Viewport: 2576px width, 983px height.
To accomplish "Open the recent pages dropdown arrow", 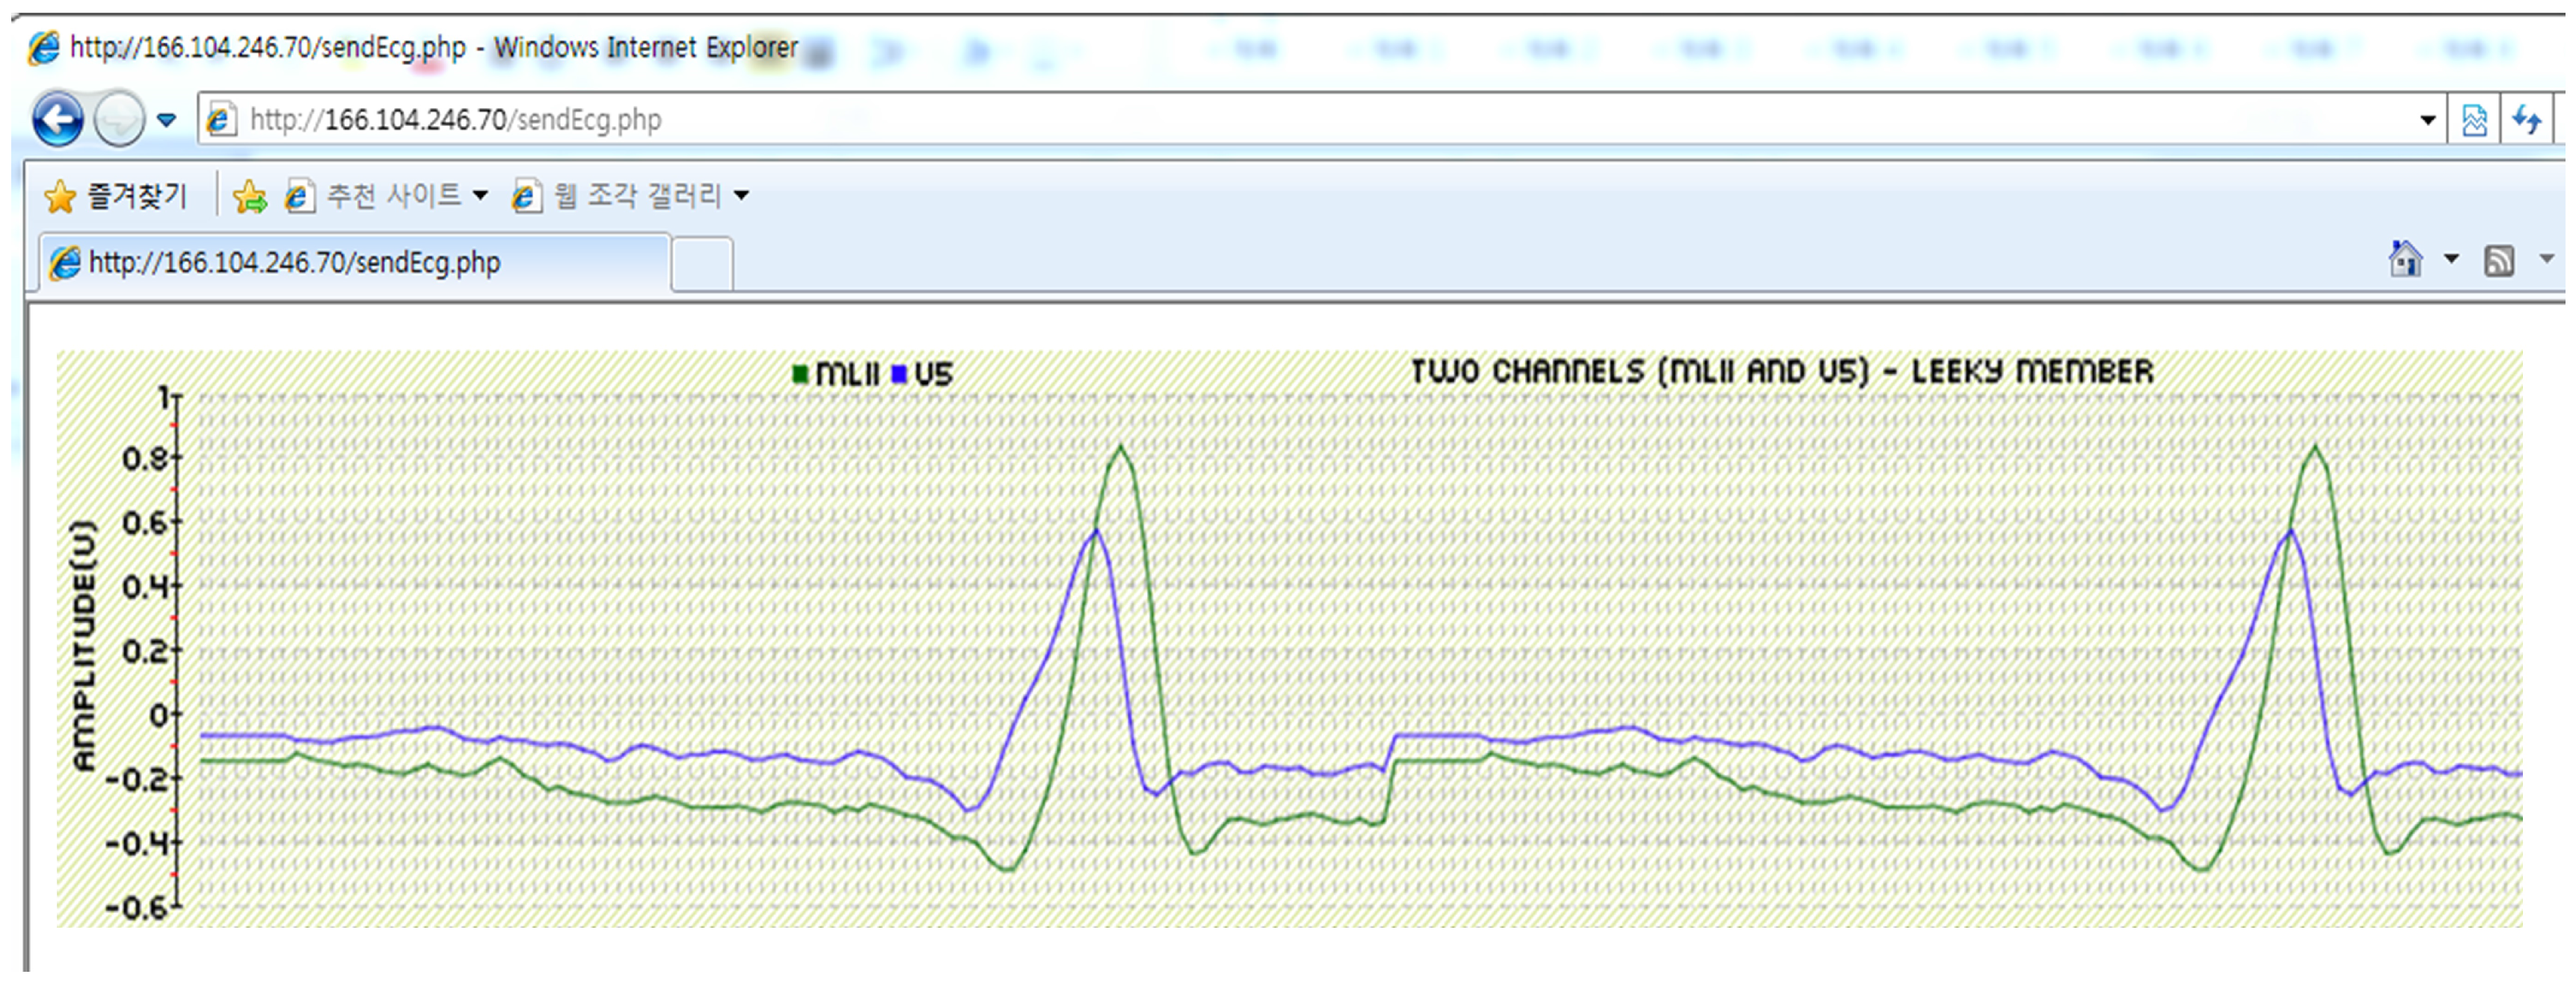I will pos(167,120).
